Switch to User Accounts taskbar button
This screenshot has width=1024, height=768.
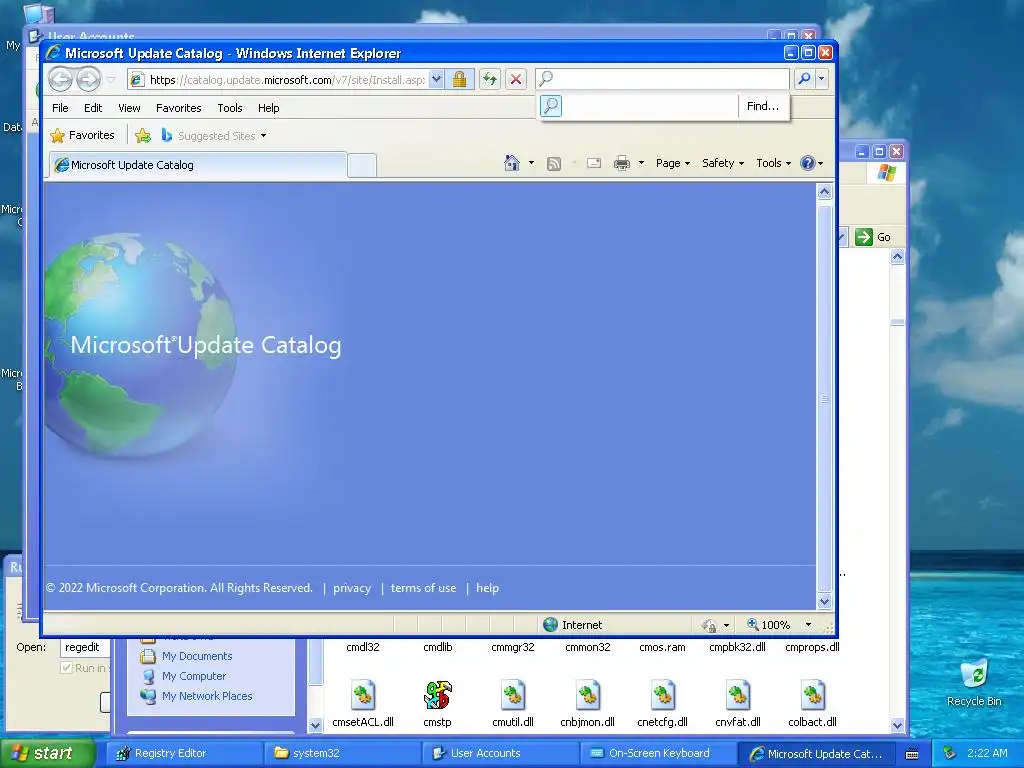pos(500,753)
